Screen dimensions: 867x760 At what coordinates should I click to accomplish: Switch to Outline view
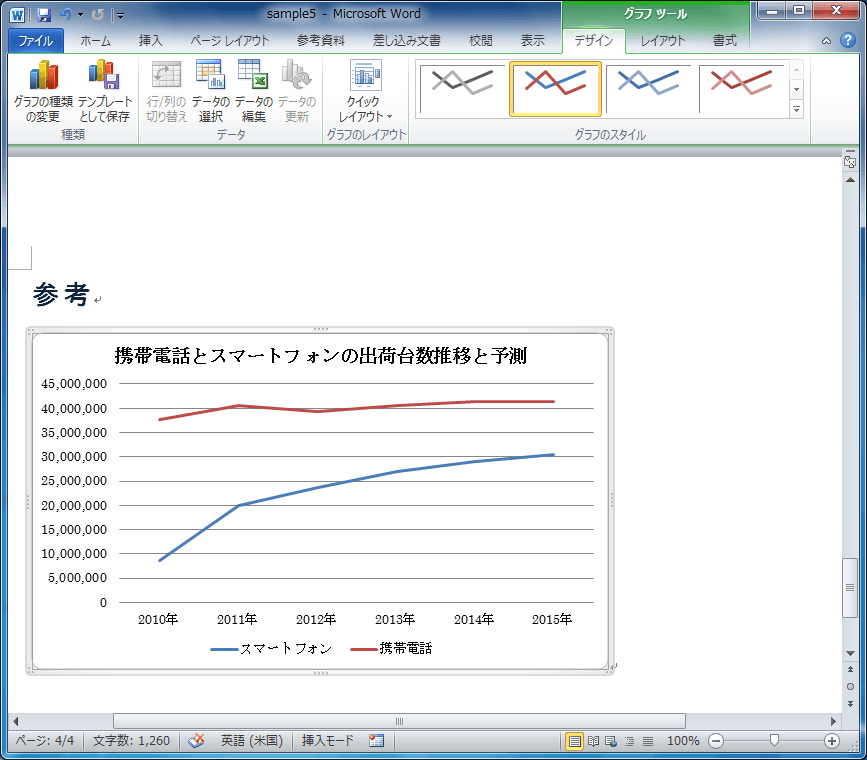pyautogui.click(x=629, y=741)
